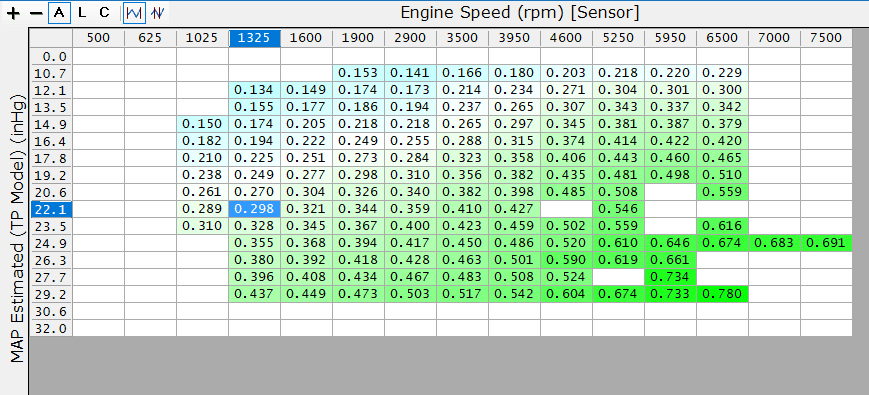Select the L mode button
Image resolution: width=869 pixels, height=395 pixels.
(x=82, y=13)
